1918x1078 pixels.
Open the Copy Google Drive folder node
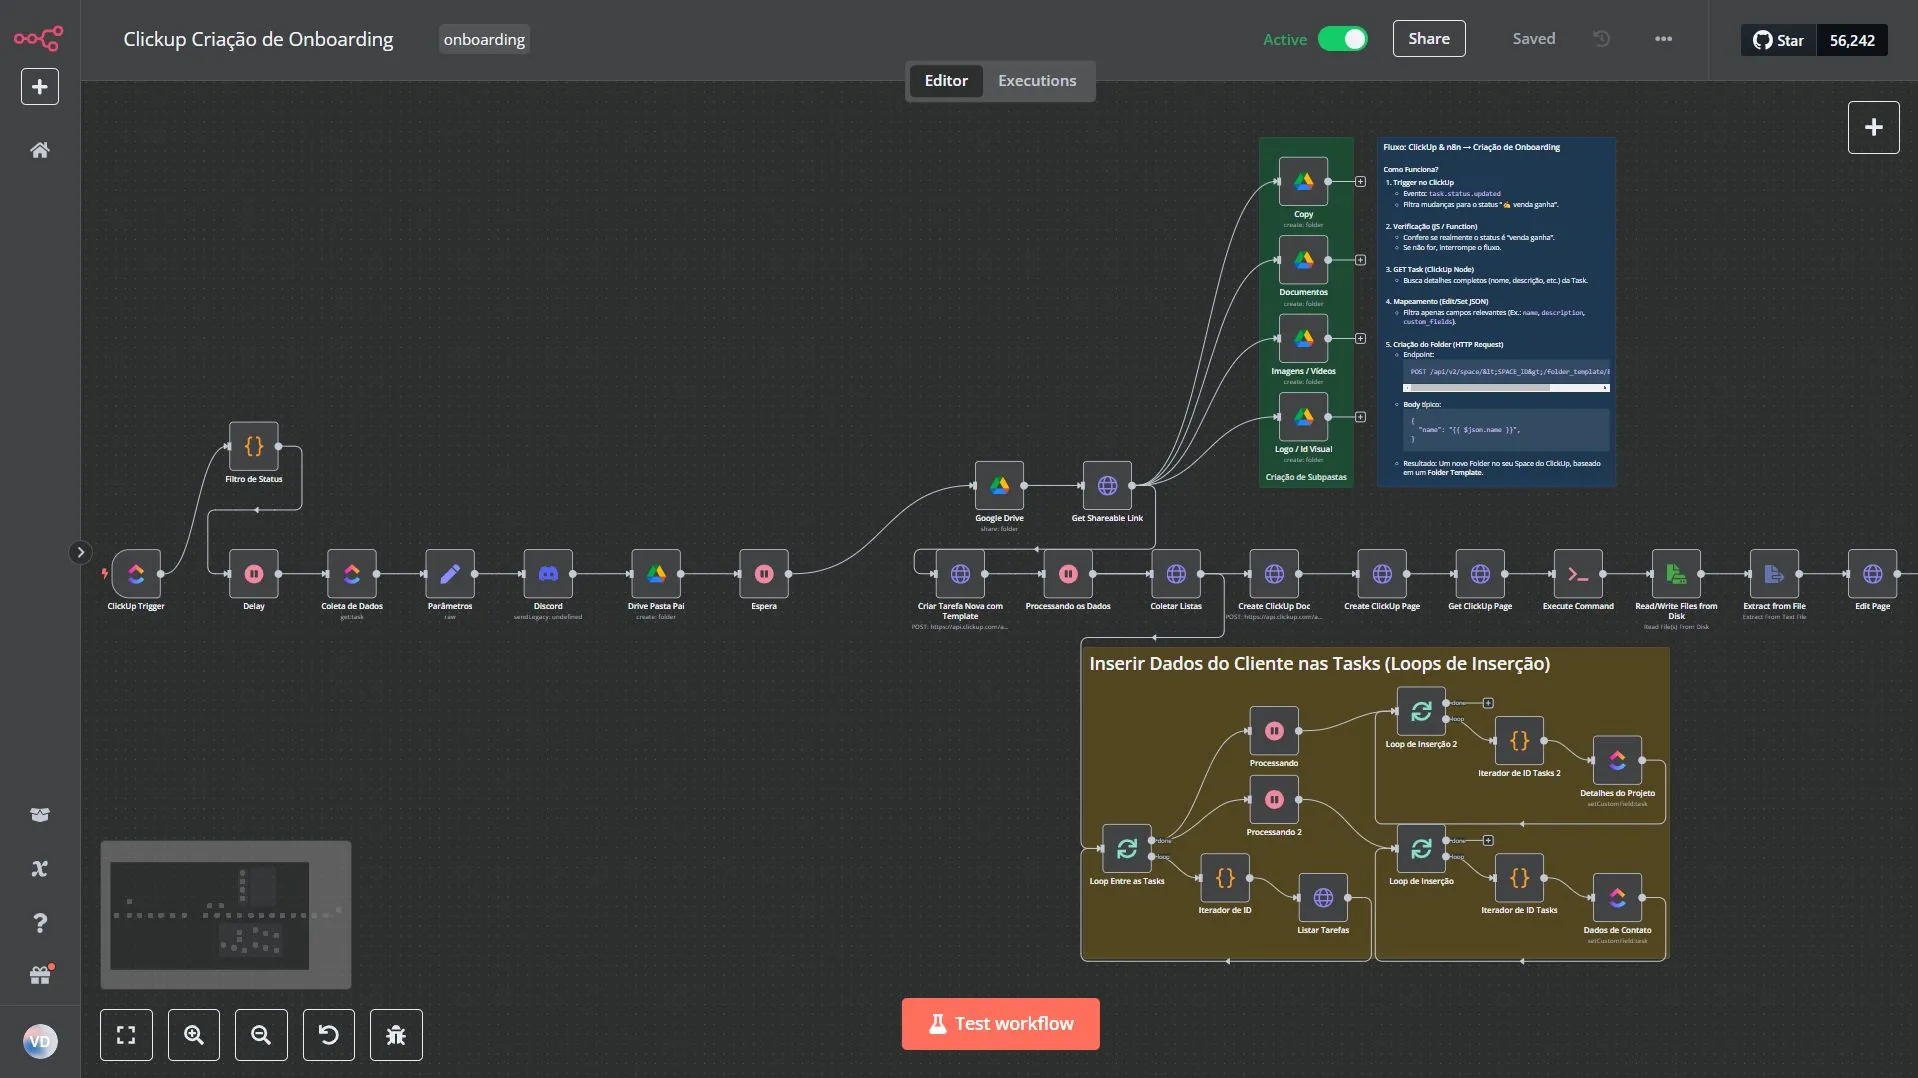[1303, 182]
